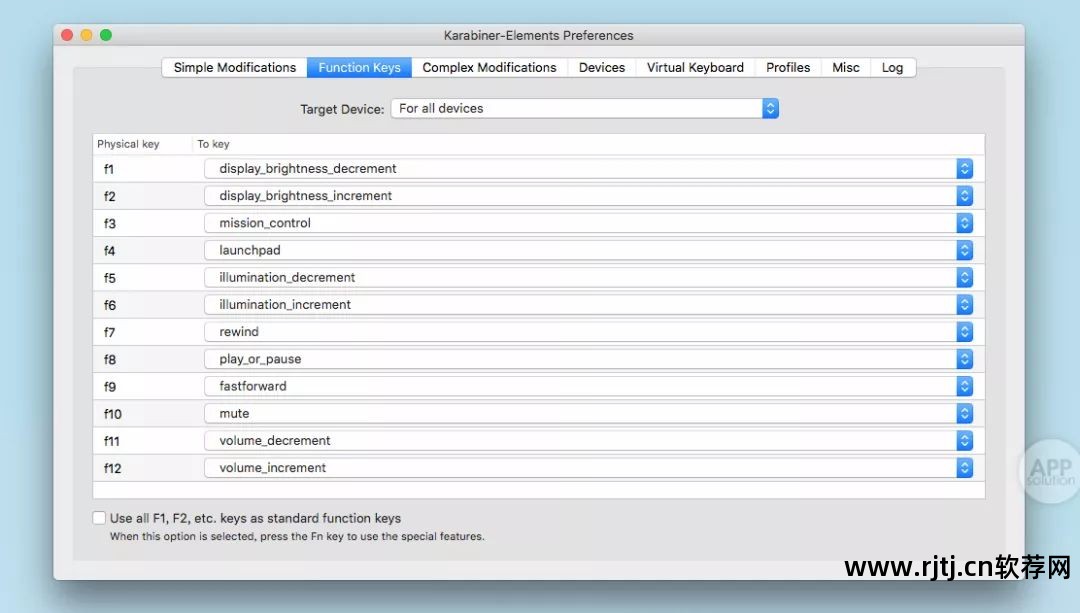Select the f9 physical key label
The width and height of the screenshot is (1080, 613).
coord(110,386)
